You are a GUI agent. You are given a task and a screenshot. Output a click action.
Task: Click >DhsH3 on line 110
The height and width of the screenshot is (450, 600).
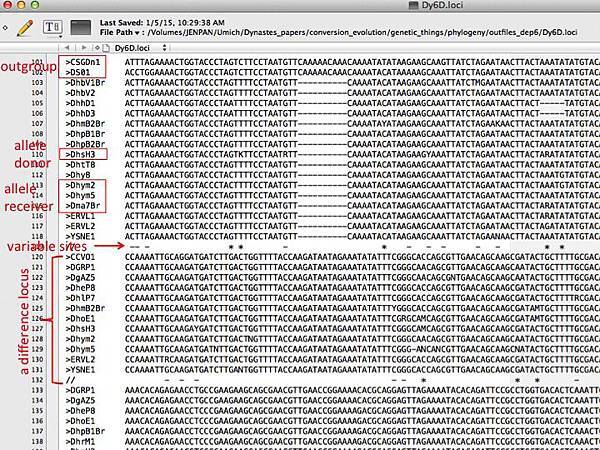pos(80,155)
